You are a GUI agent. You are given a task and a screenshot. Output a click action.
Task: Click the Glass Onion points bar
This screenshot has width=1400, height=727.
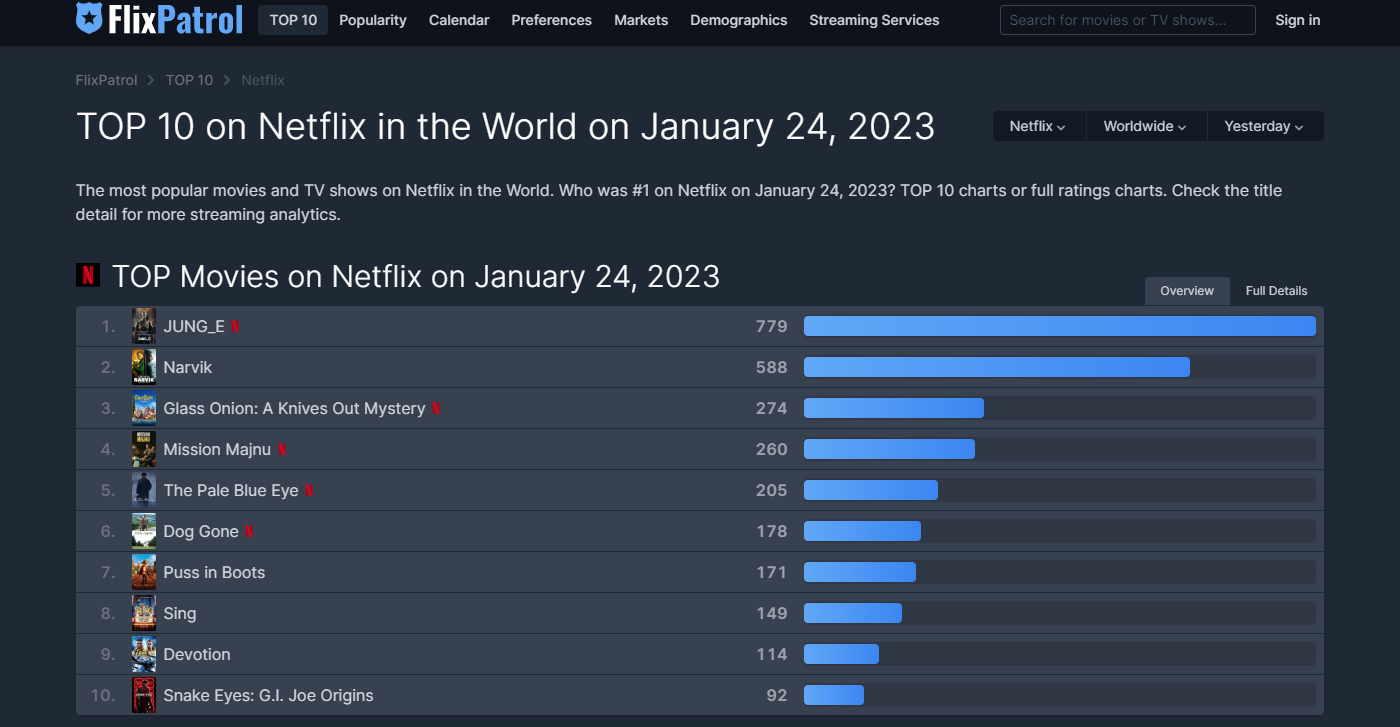pyautogui.click(x=894, y=408)
